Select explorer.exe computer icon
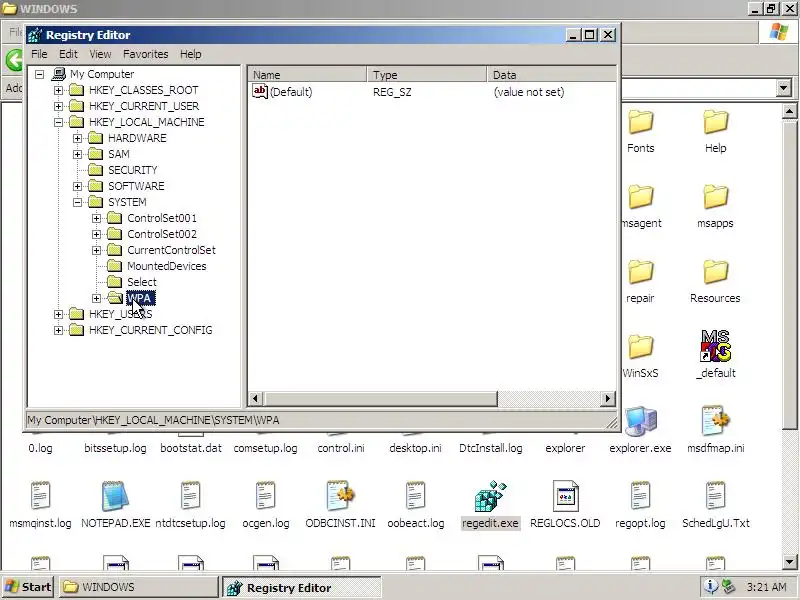Viewport: 800px width, 600px height. [x=640, y=422]
